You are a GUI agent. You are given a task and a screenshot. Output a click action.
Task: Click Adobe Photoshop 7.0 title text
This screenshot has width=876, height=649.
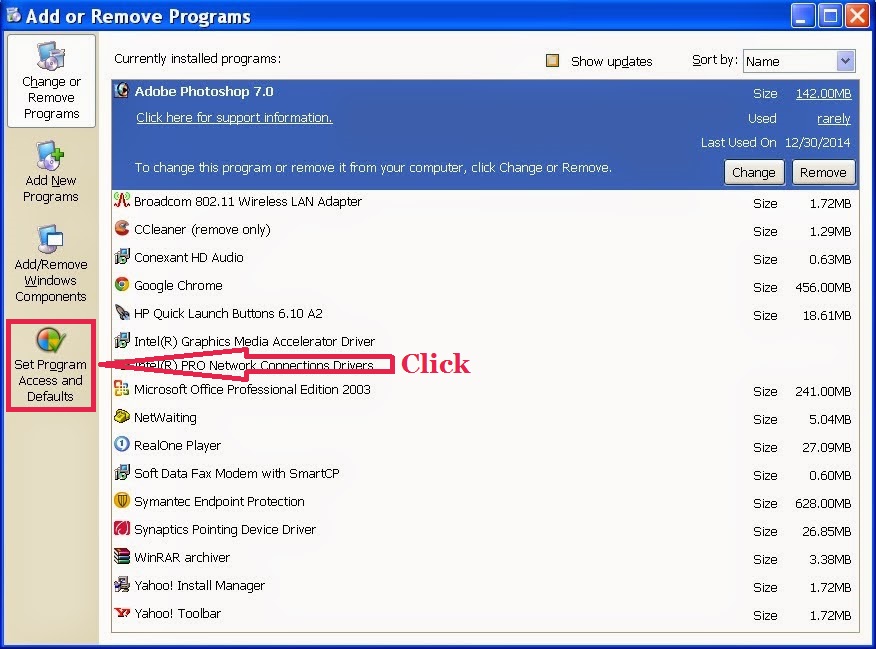click(x=204, y=92)
